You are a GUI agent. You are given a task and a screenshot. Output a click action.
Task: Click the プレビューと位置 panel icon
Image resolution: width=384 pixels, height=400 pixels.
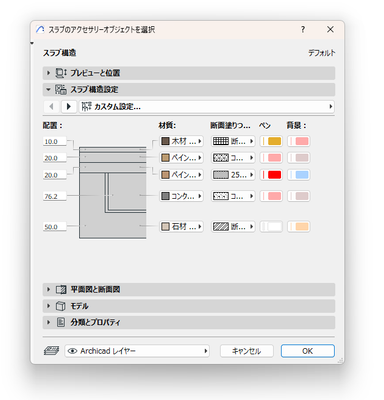tap(61, 73)
